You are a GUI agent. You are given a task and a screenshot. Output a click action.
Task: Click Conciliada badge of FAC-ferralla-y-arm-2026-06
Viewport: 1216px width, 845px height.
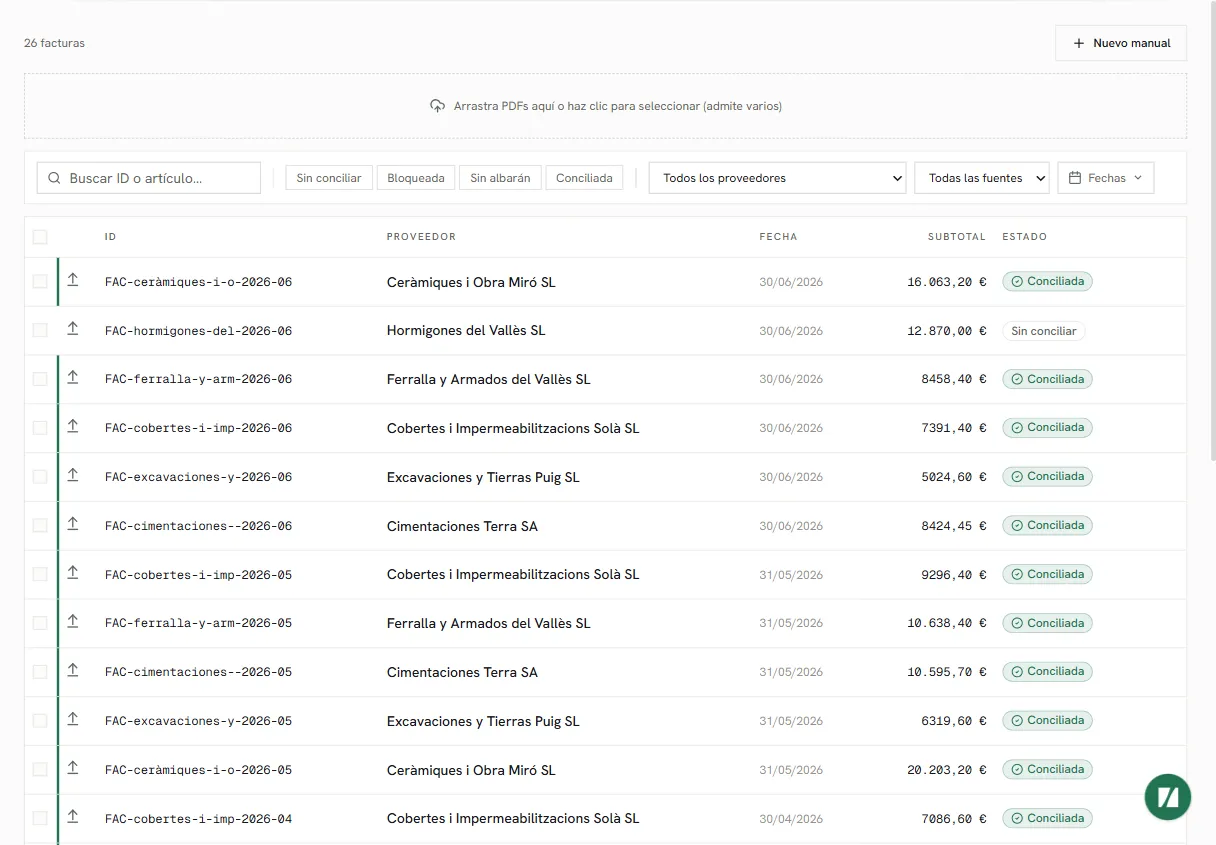1047,379
